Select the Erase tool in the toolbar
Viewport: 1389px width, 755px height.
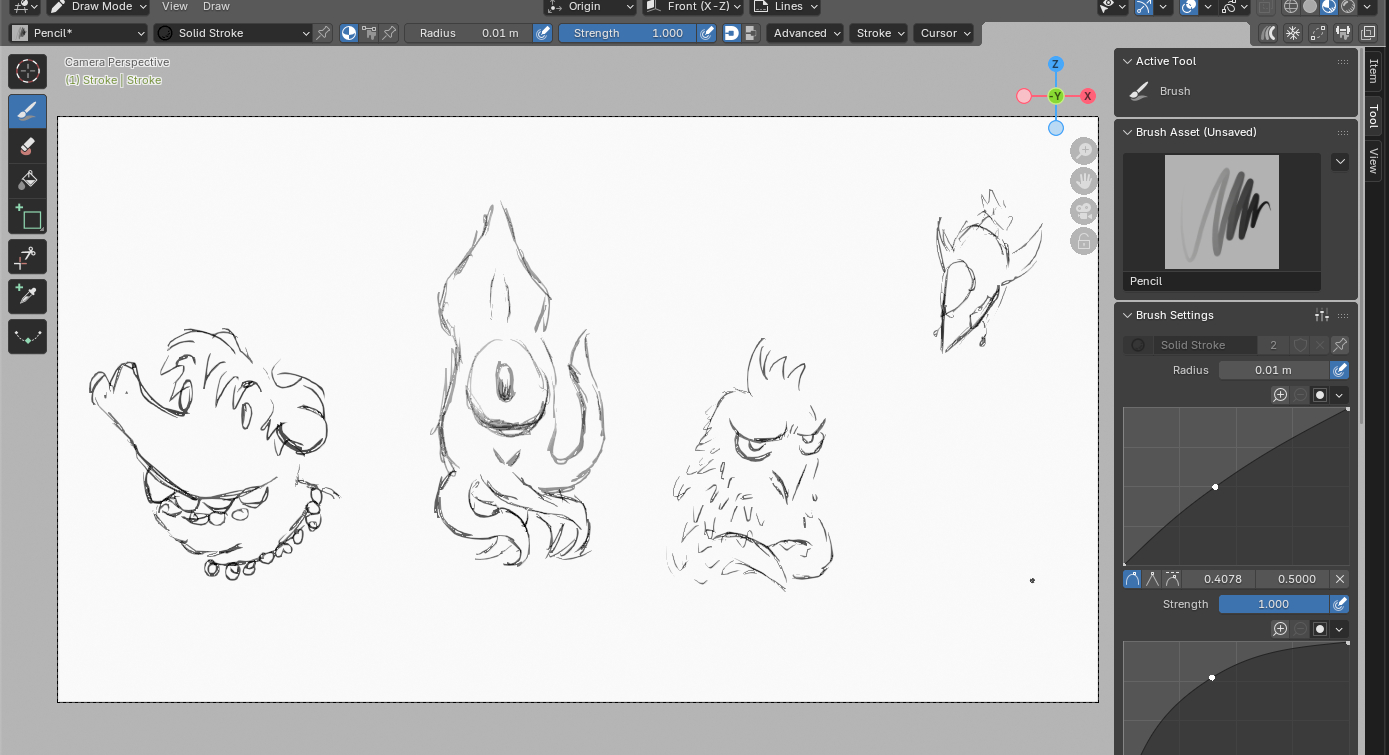pos(27,146)
